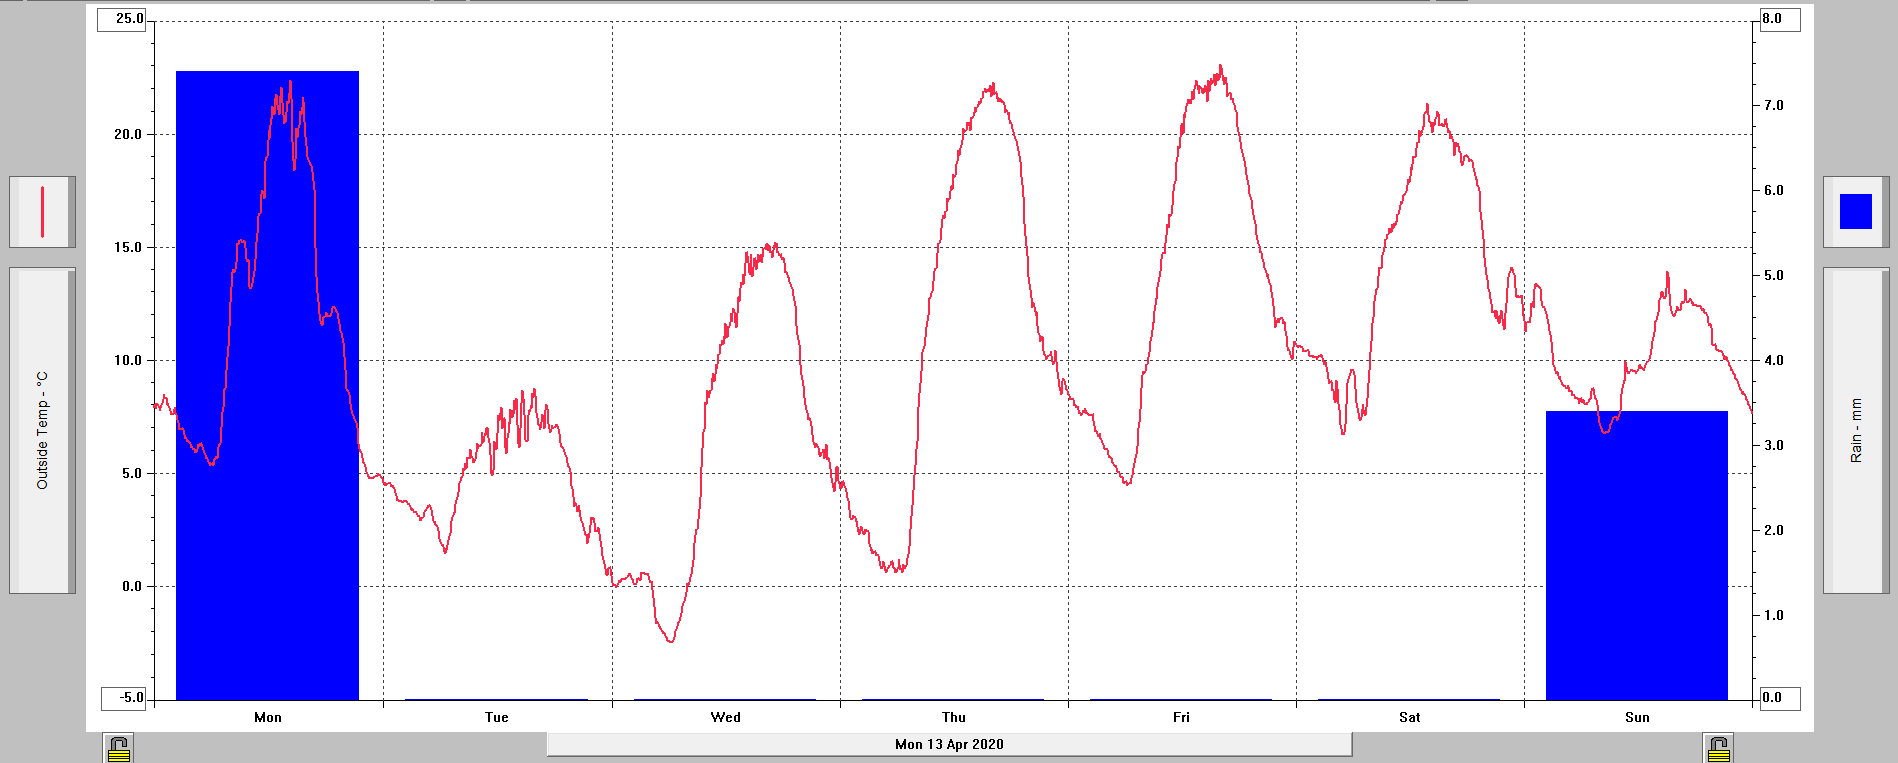Screen dimensions: 1898x763
Task: Select the red temperature line color button
Action: coord(42,212)
